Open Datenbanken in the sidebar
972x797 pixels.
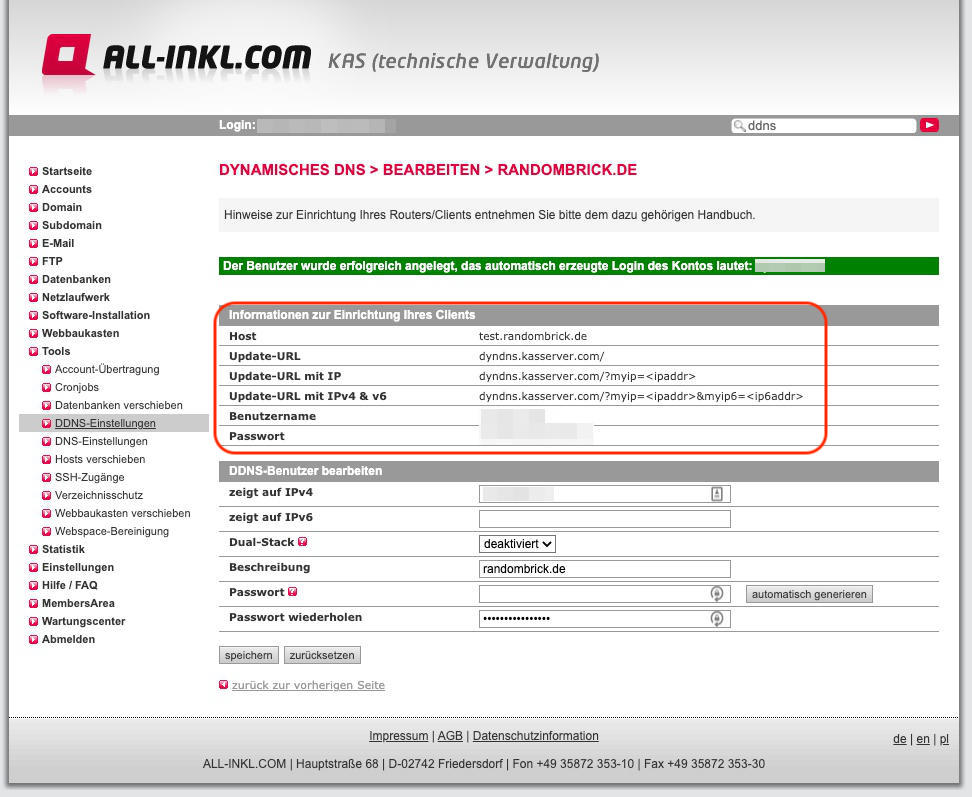[76, 279]
